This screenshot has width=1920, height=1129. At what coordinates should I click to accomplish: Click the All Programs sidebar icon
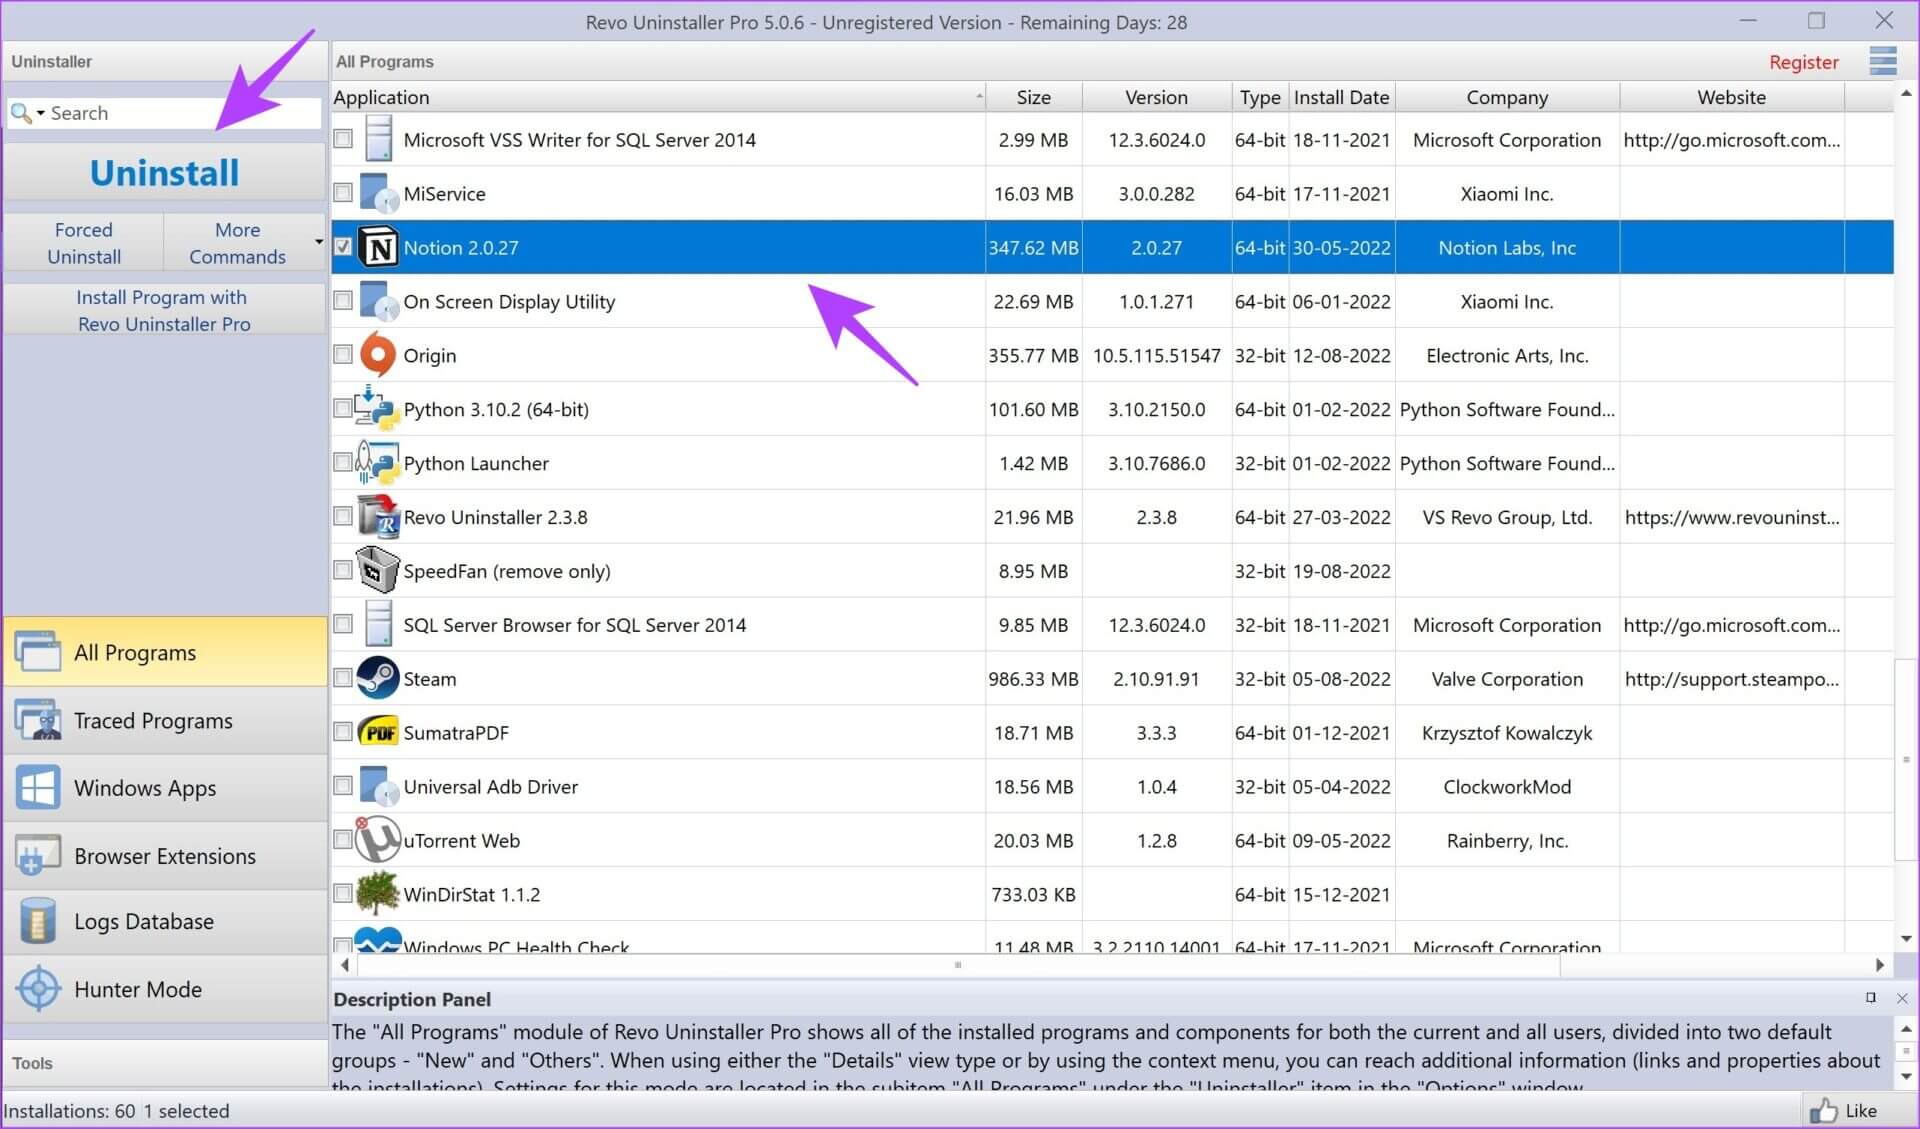click(36, 653)
